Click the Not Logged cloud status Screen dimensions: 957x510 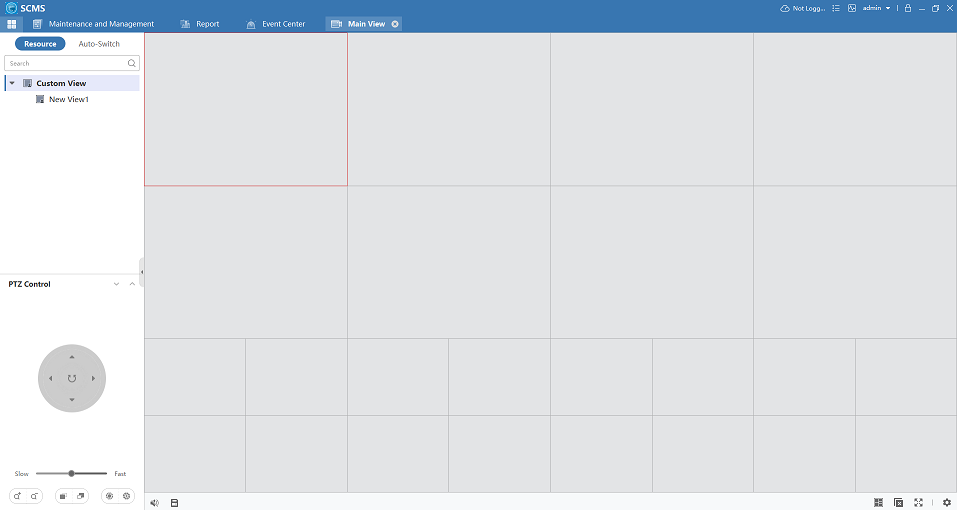[803, 8]
